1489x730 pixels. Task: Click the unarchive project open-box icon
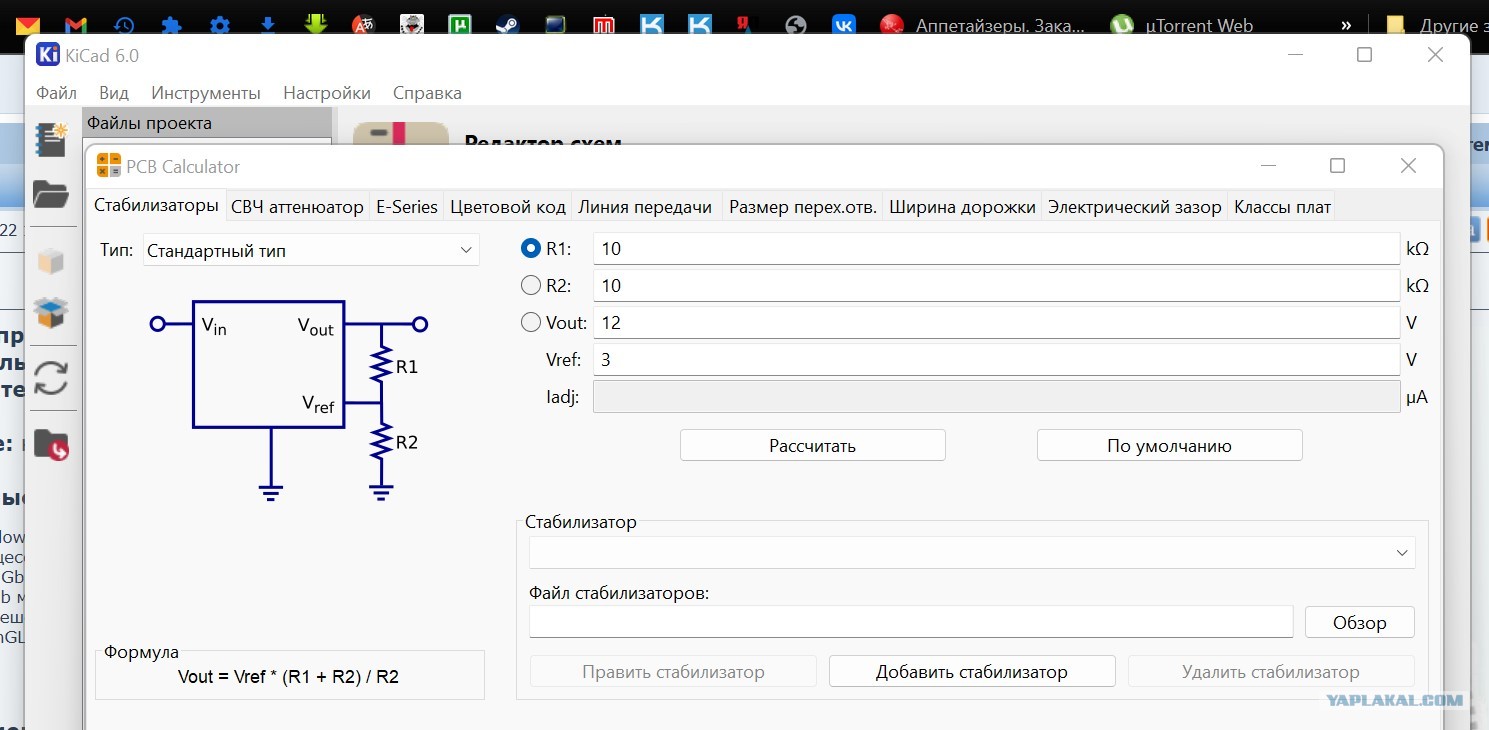(51, 313)
